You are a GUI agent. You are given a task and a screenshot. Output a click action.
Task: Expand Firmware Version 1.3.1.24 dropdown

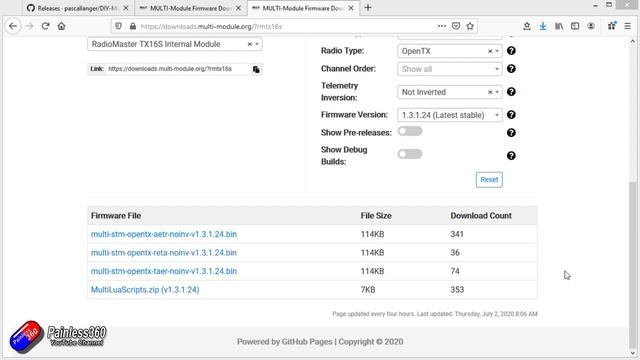(x=450, y=115)
